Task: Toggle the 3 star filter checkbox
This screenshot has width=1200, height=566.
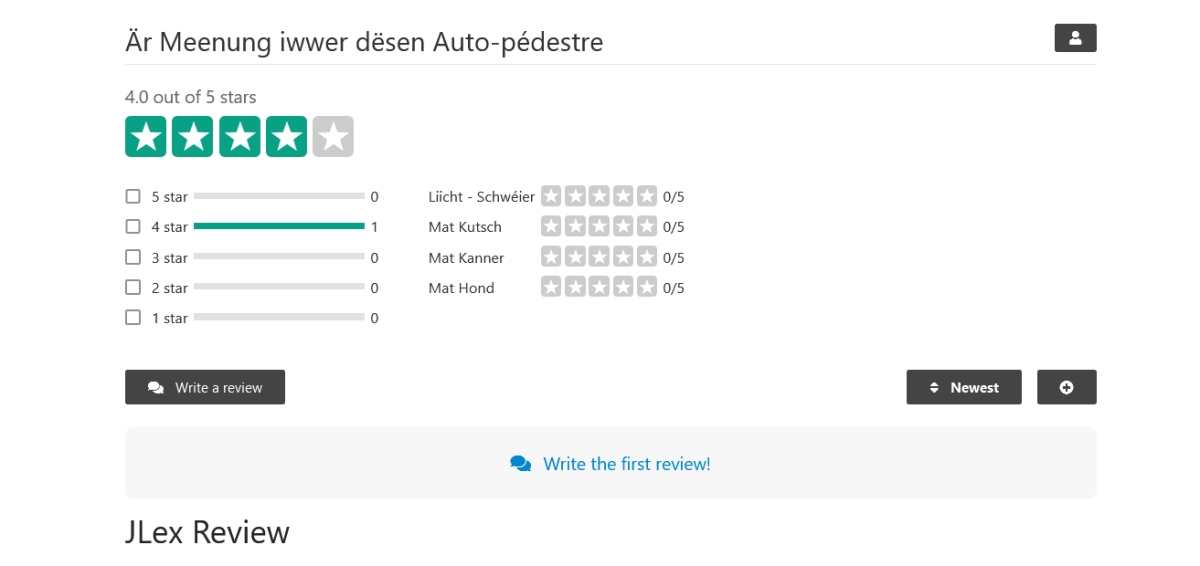Action: coord(133,257)
